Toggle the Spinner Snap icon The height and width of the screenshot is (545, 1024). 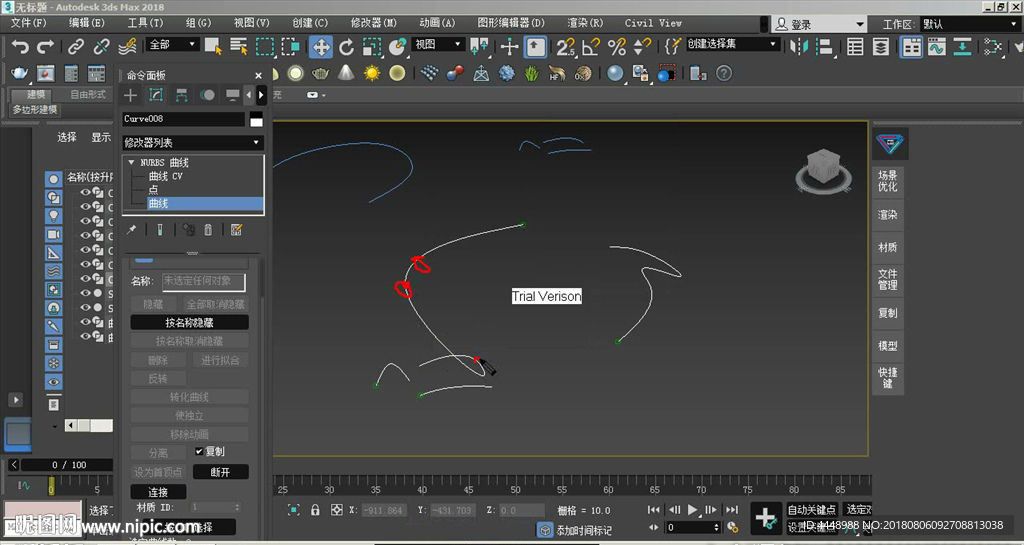click(x=642, y=47)
